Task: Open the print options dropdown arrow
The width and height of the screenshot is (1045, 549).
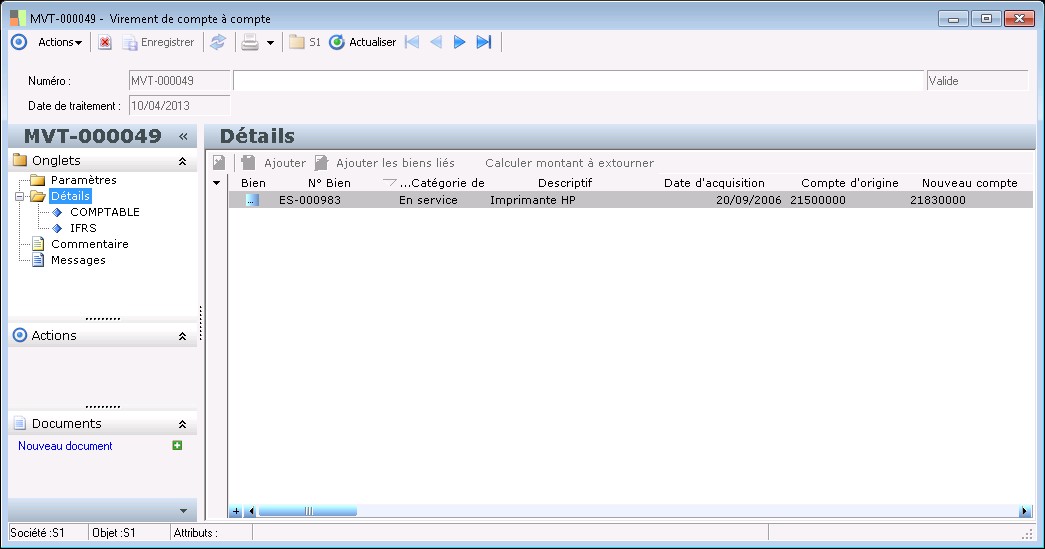Action: (x=270, y=43)
